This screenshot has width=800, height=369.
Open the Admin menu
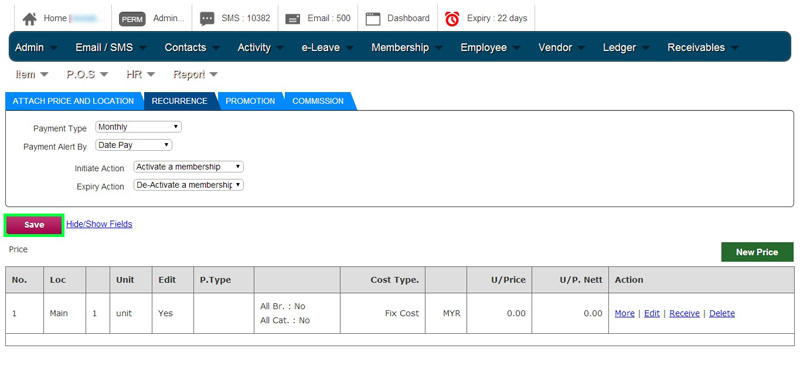tap(36, 47)
